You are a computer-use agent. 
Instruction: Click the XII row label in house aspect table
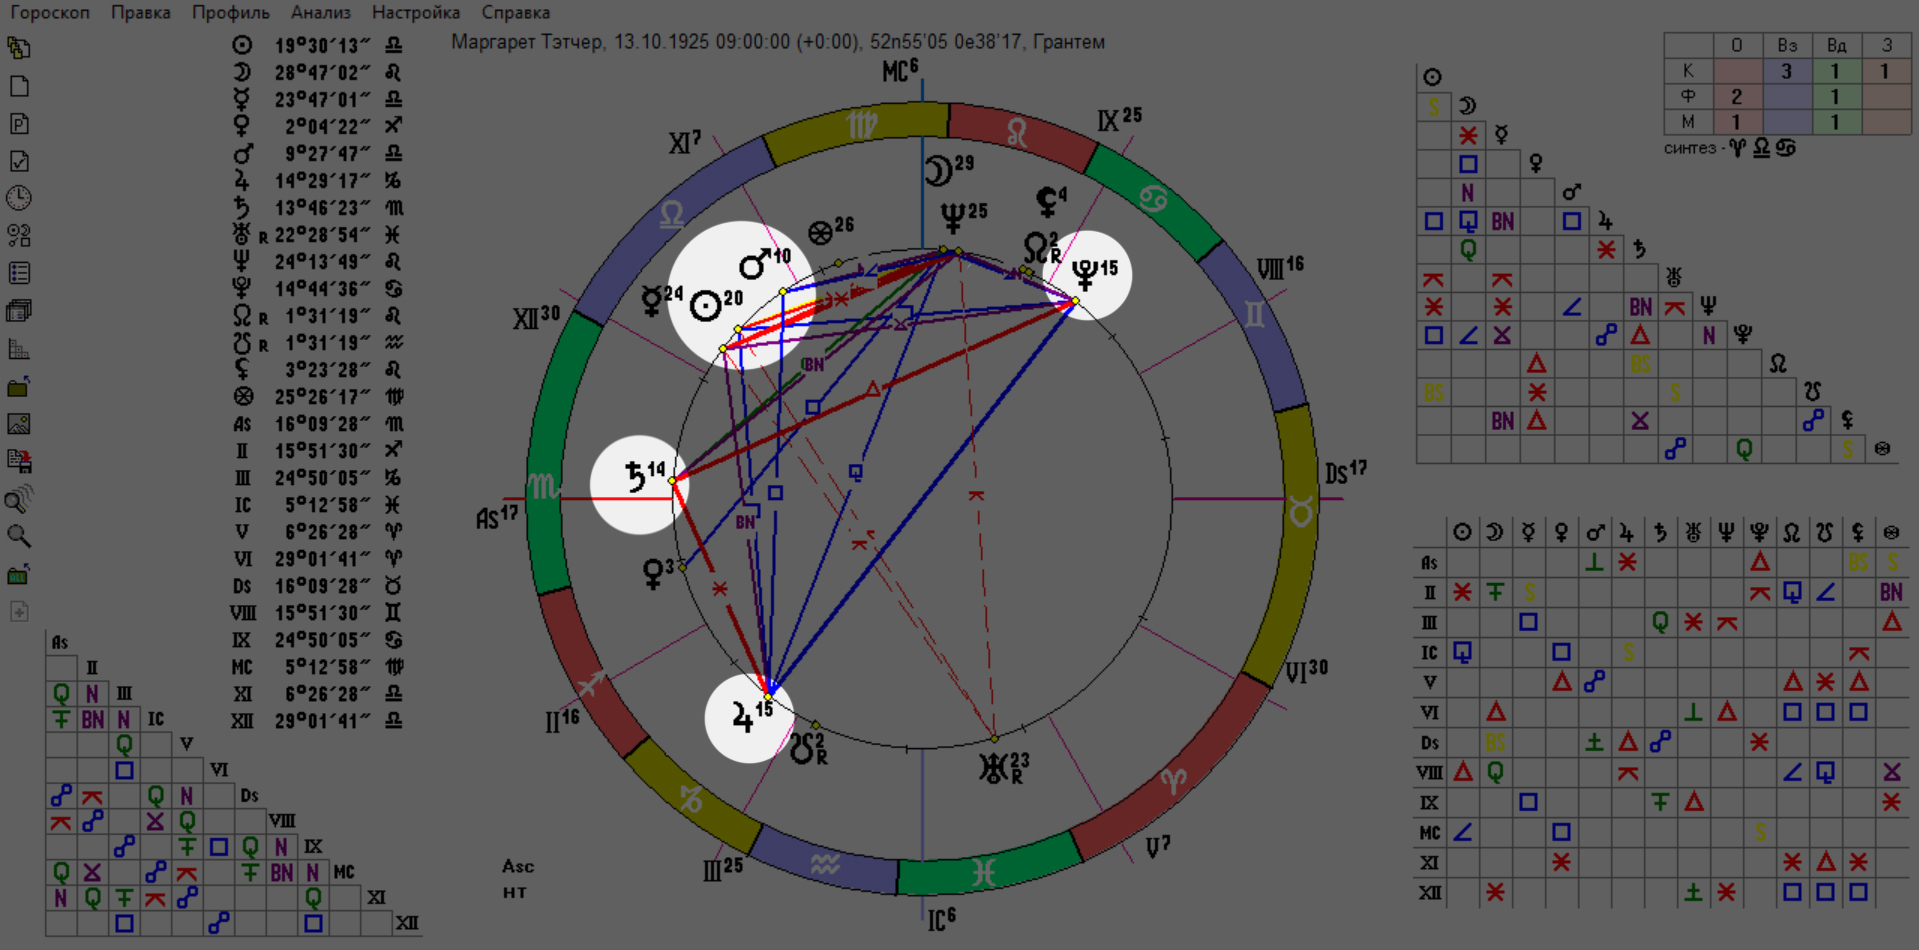[x=1430, y=892]
